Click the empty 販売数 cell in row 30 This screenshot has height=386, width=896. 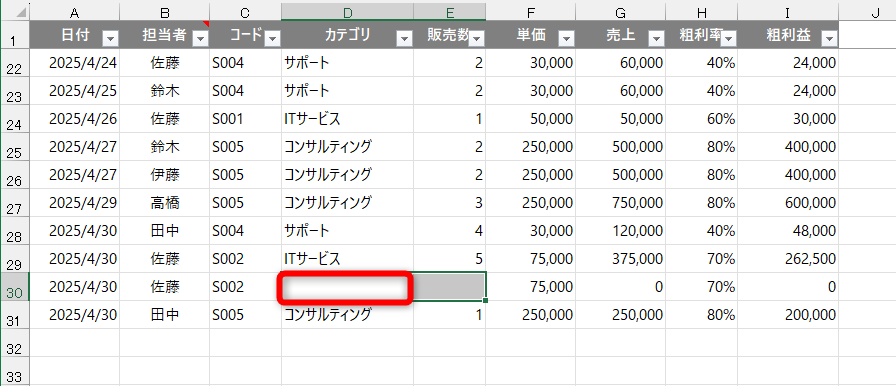click(x=450, y=287)
